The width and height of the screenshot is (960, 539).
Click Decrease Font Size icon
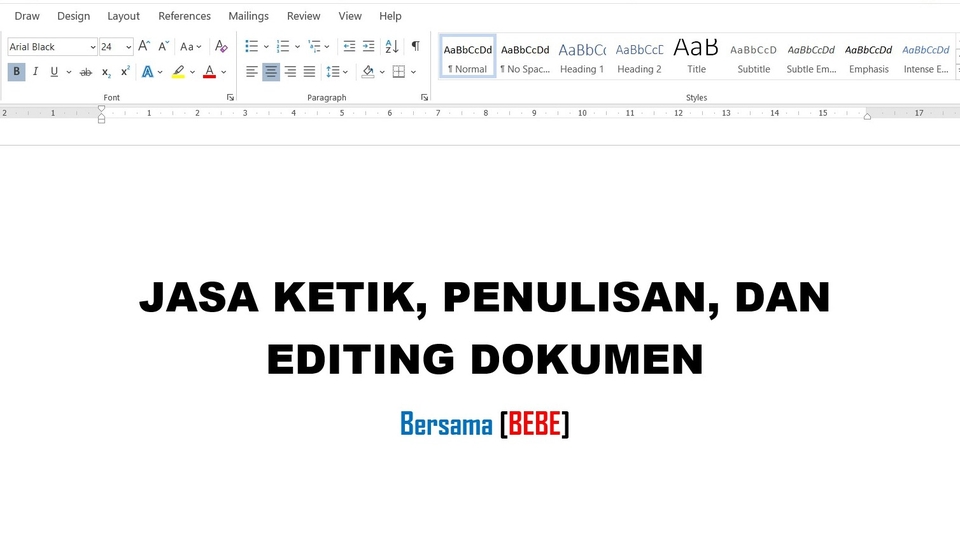[x=163, y=46]
